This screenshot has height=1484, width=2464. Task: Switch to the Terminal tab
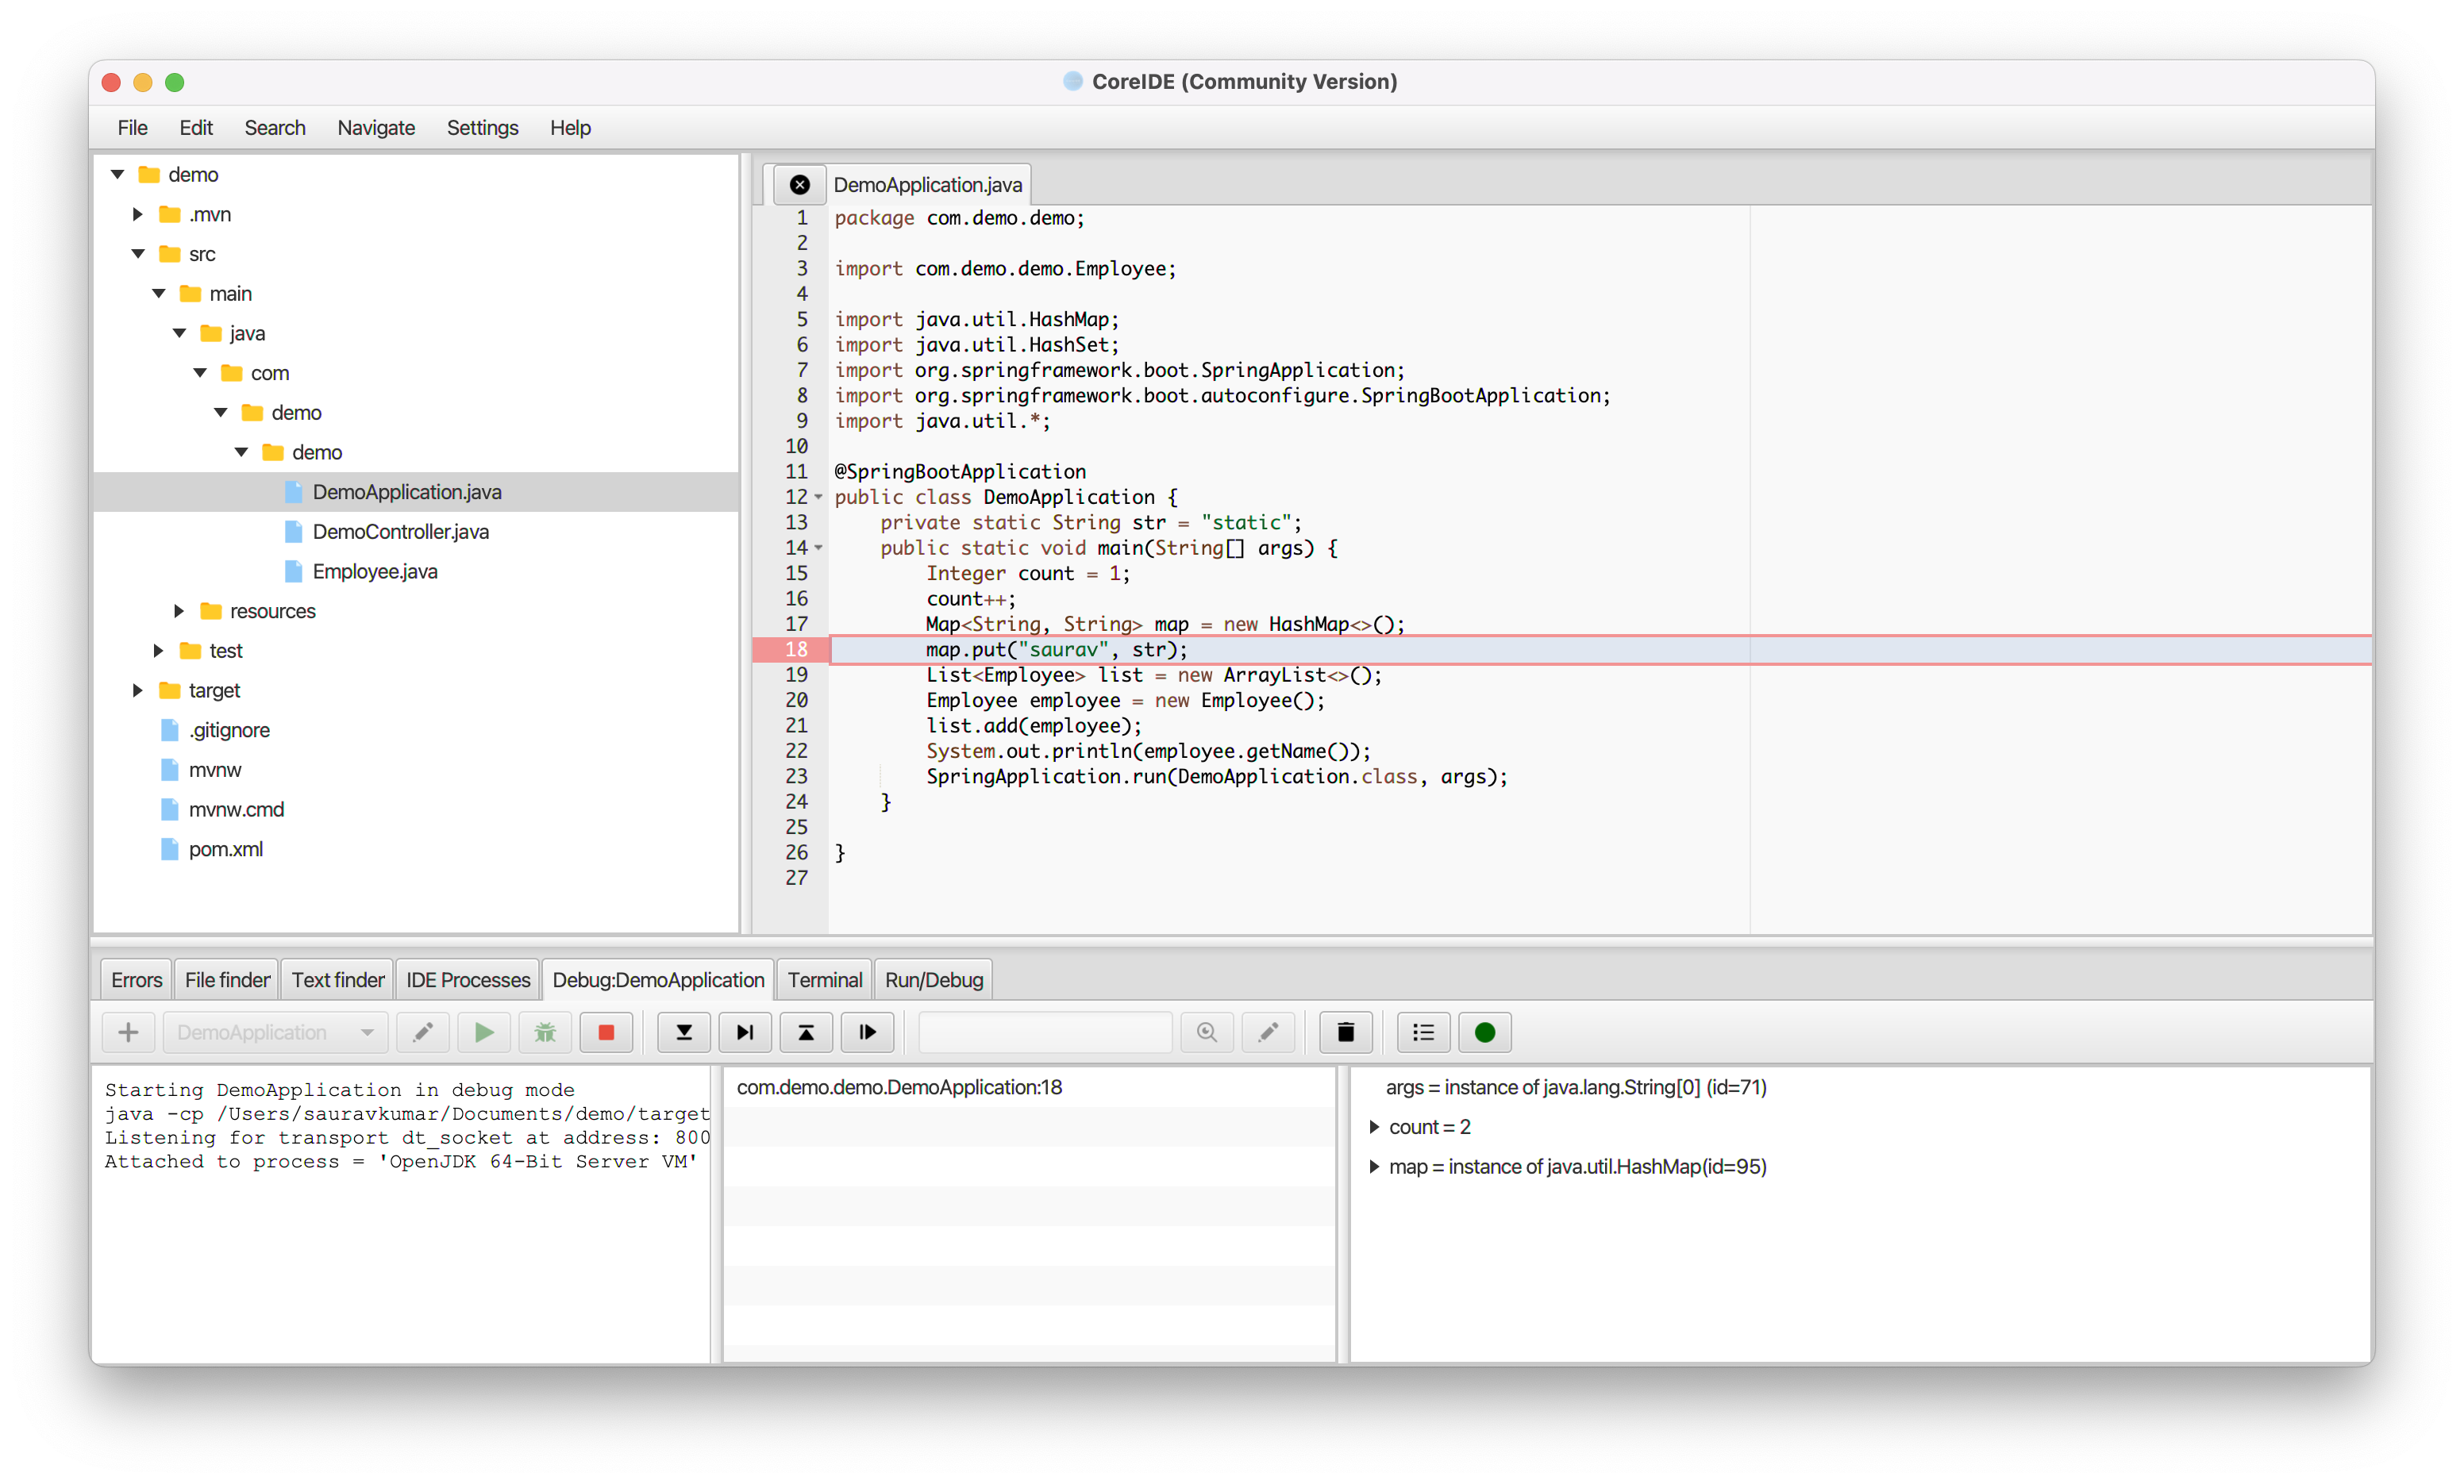coord(824,980)
